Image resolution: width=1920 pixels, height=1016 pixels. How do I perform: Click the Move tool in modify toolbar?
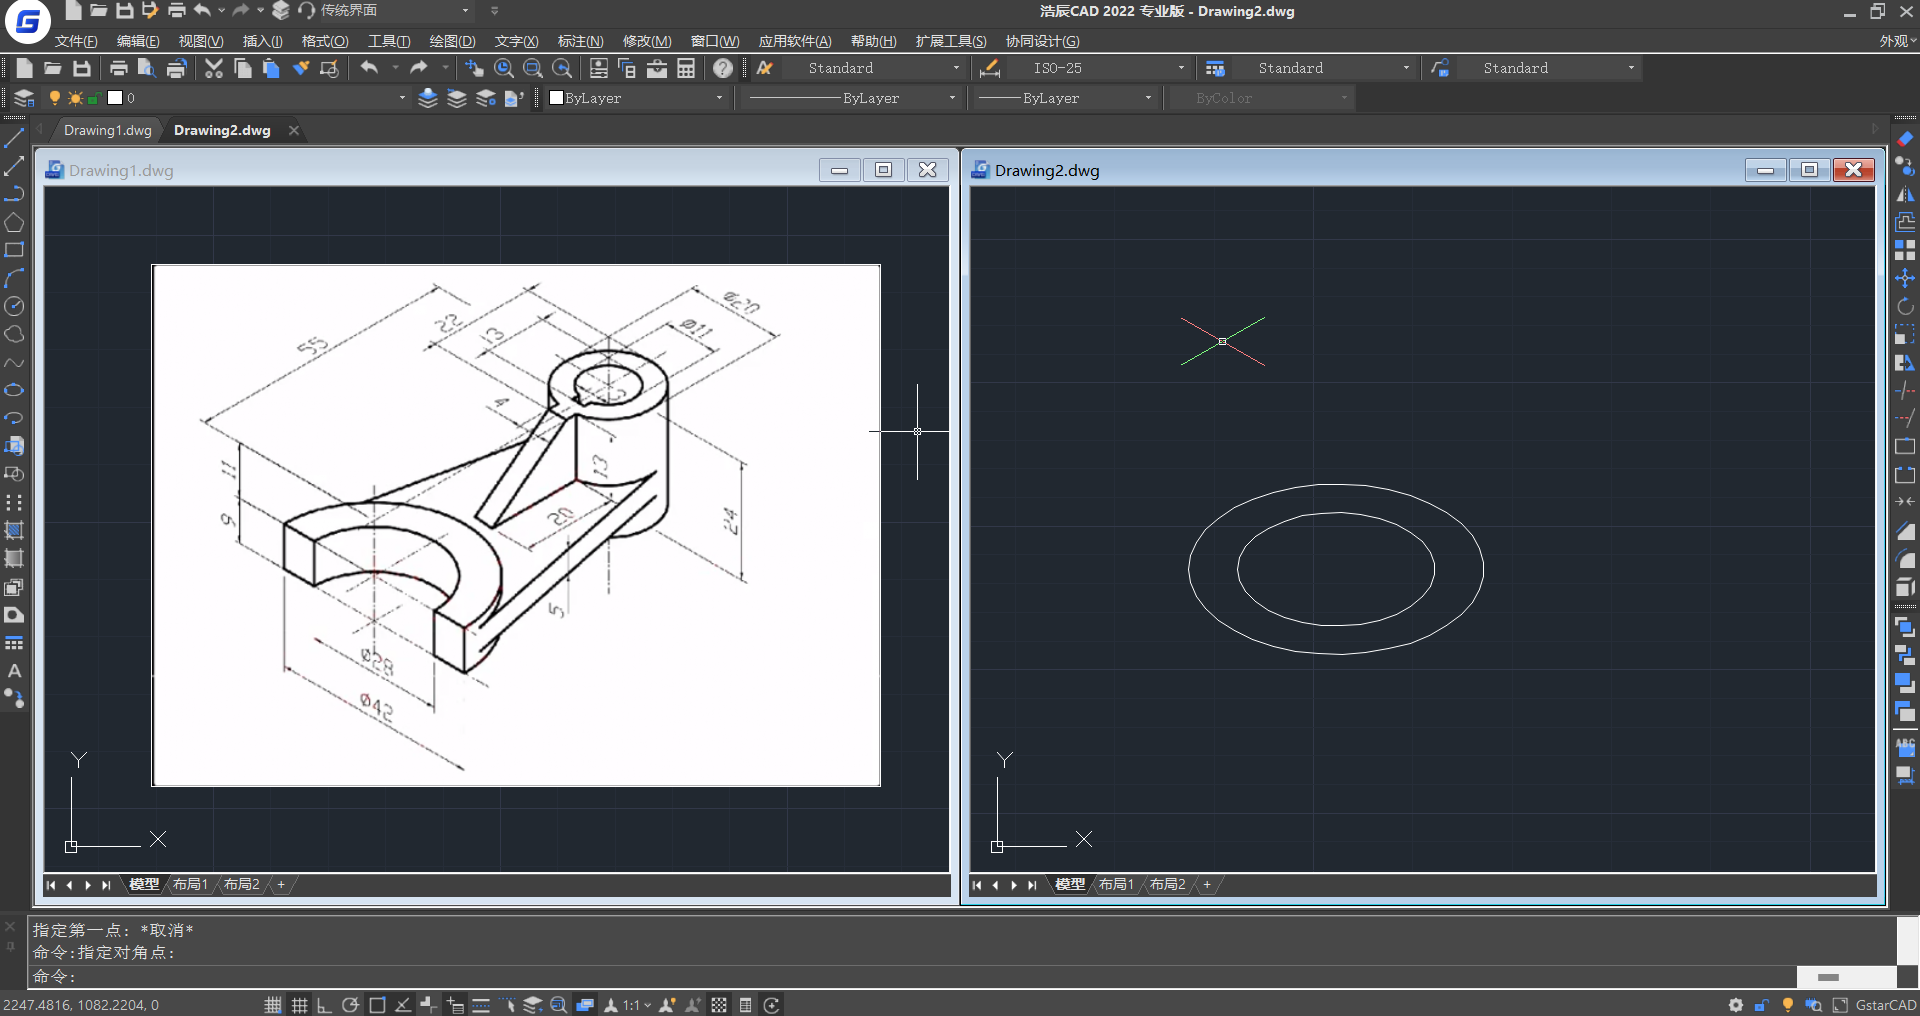point(1905,278)
